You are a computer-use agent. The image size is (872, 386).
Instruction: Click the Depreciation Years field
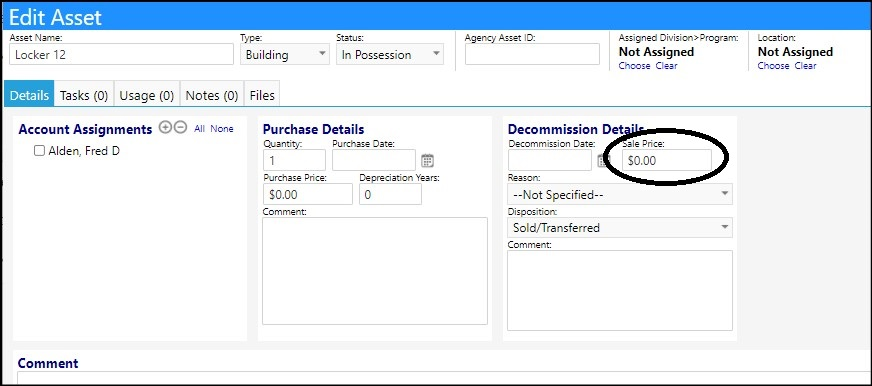390,194
